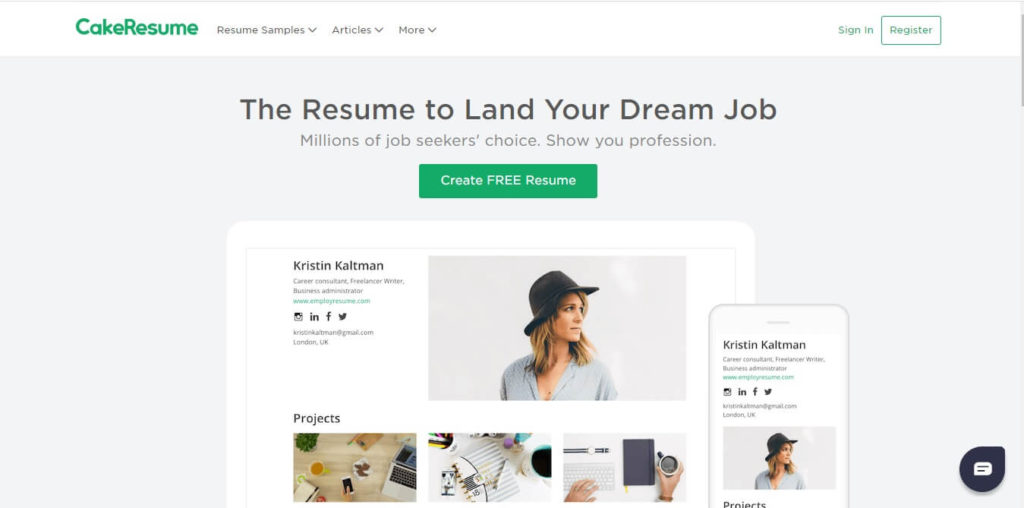This screenshot has width=1024, height=508.
Task: Click the LinkedIn icon in the phone preview
Action: pos(742,392)
